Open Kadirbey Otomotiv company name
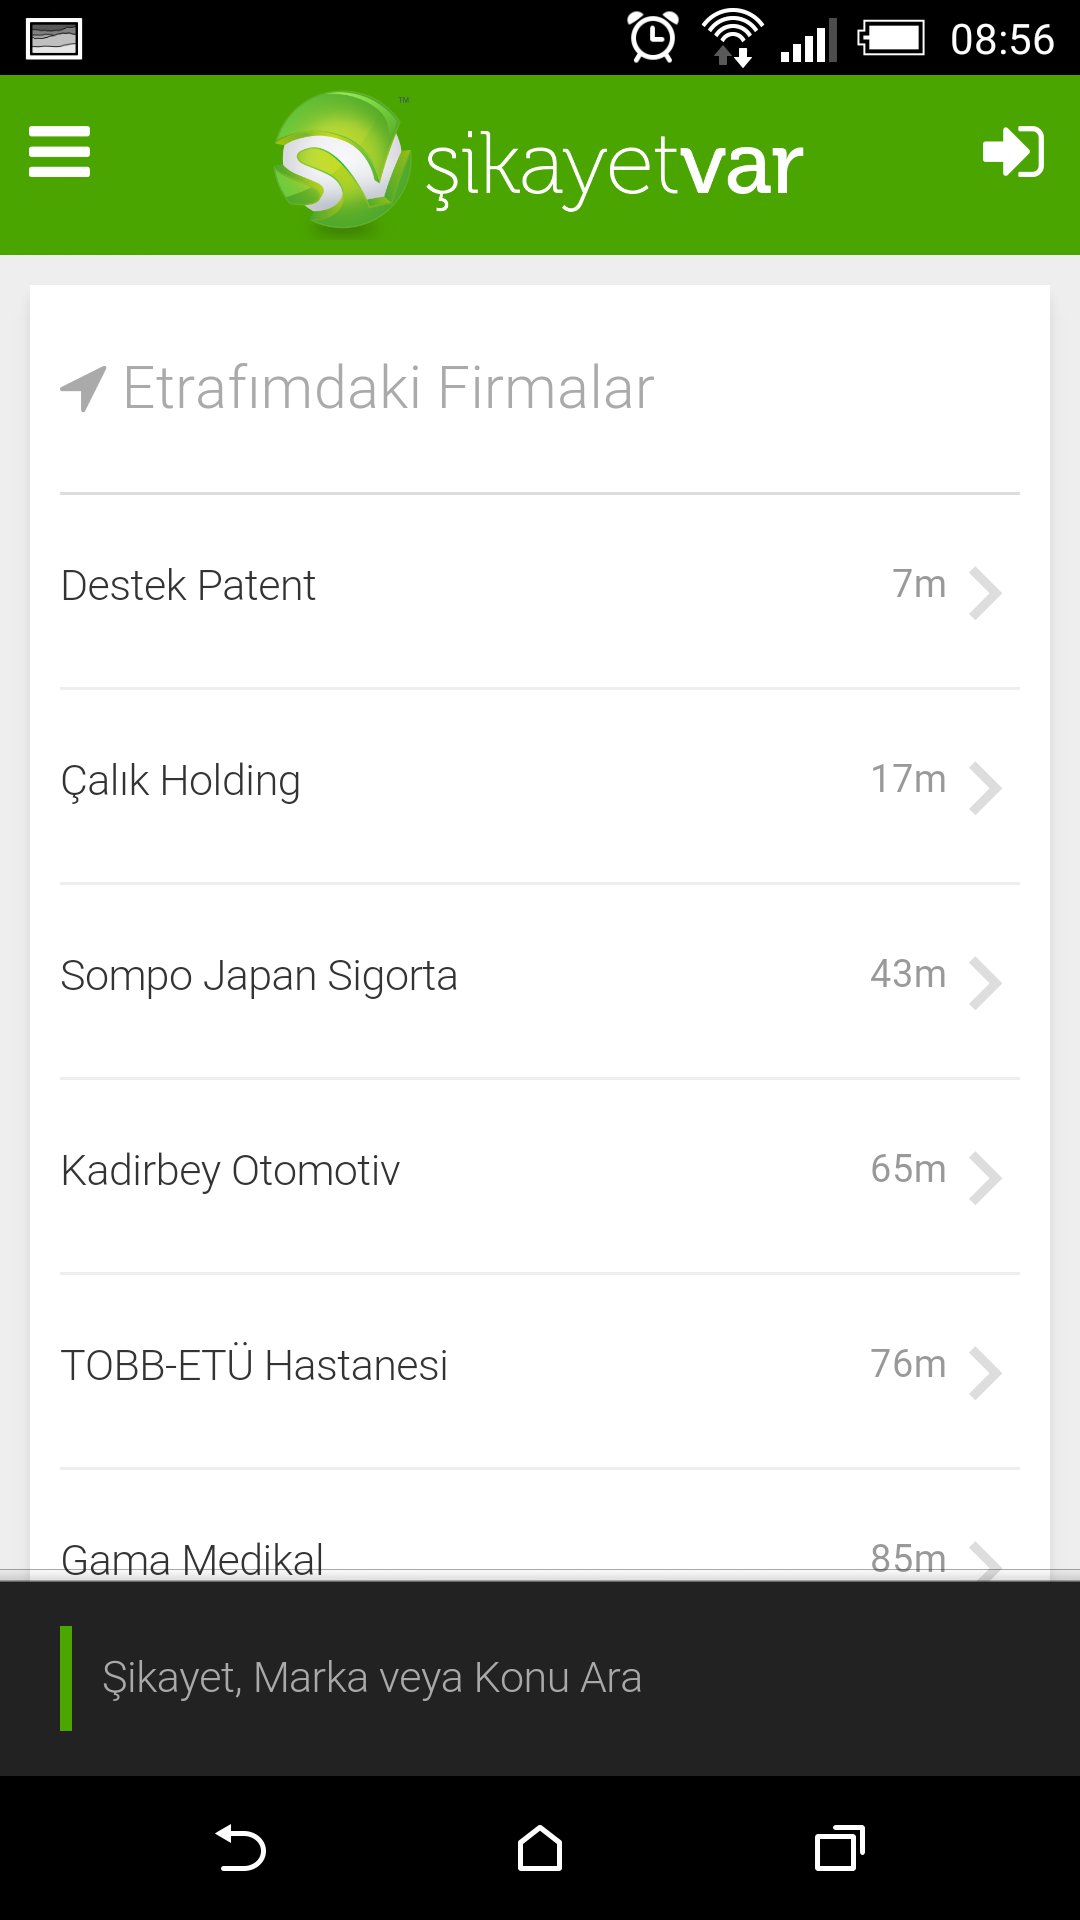Screen dimensions: 1080x1920 pos(230,1171)
